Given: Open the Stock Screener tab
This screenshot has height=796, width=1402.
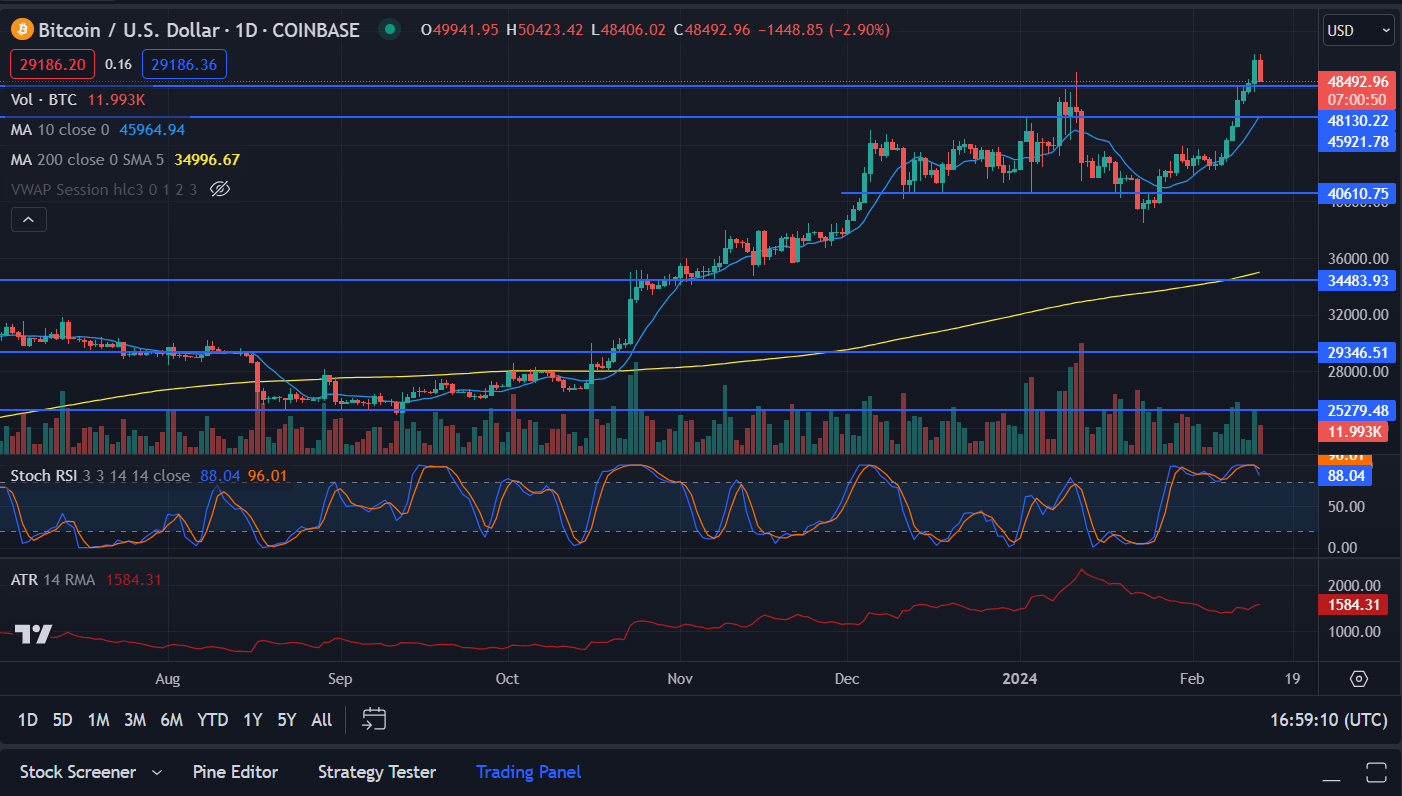Looking at the screenshot, I should click(x=78, y=772).
